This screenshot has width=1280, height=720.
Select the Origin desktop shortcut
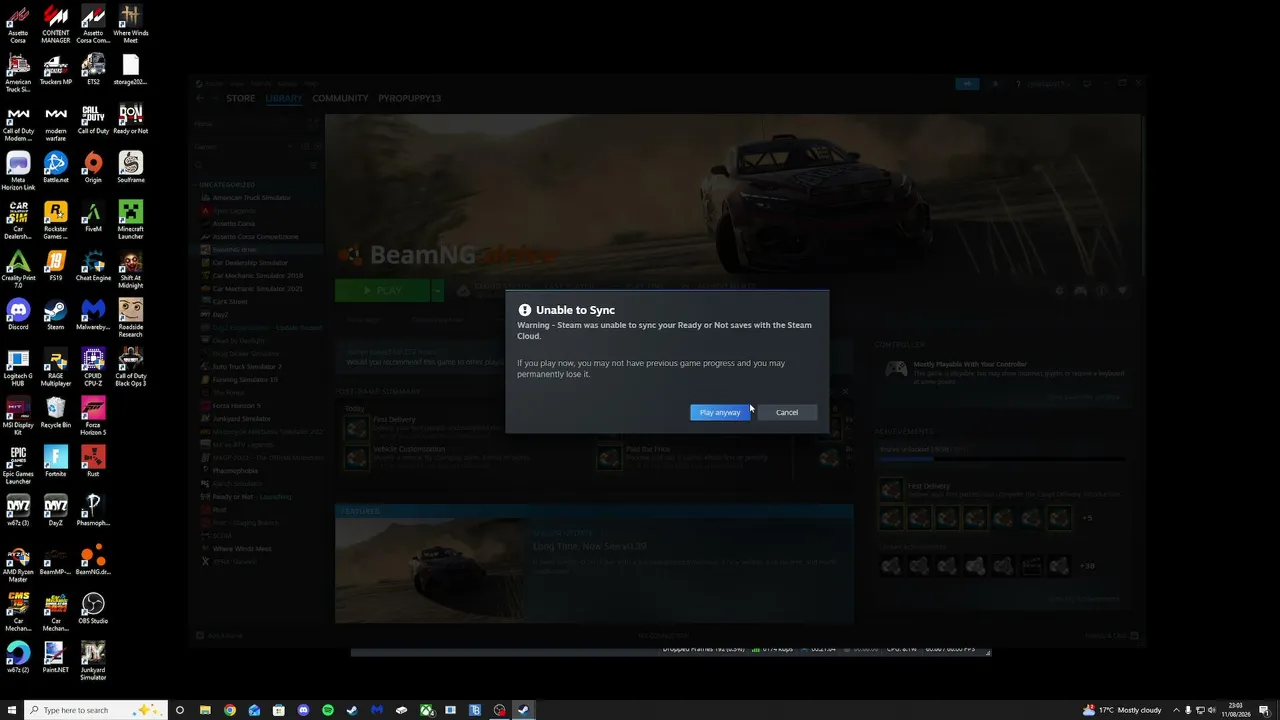93,168
